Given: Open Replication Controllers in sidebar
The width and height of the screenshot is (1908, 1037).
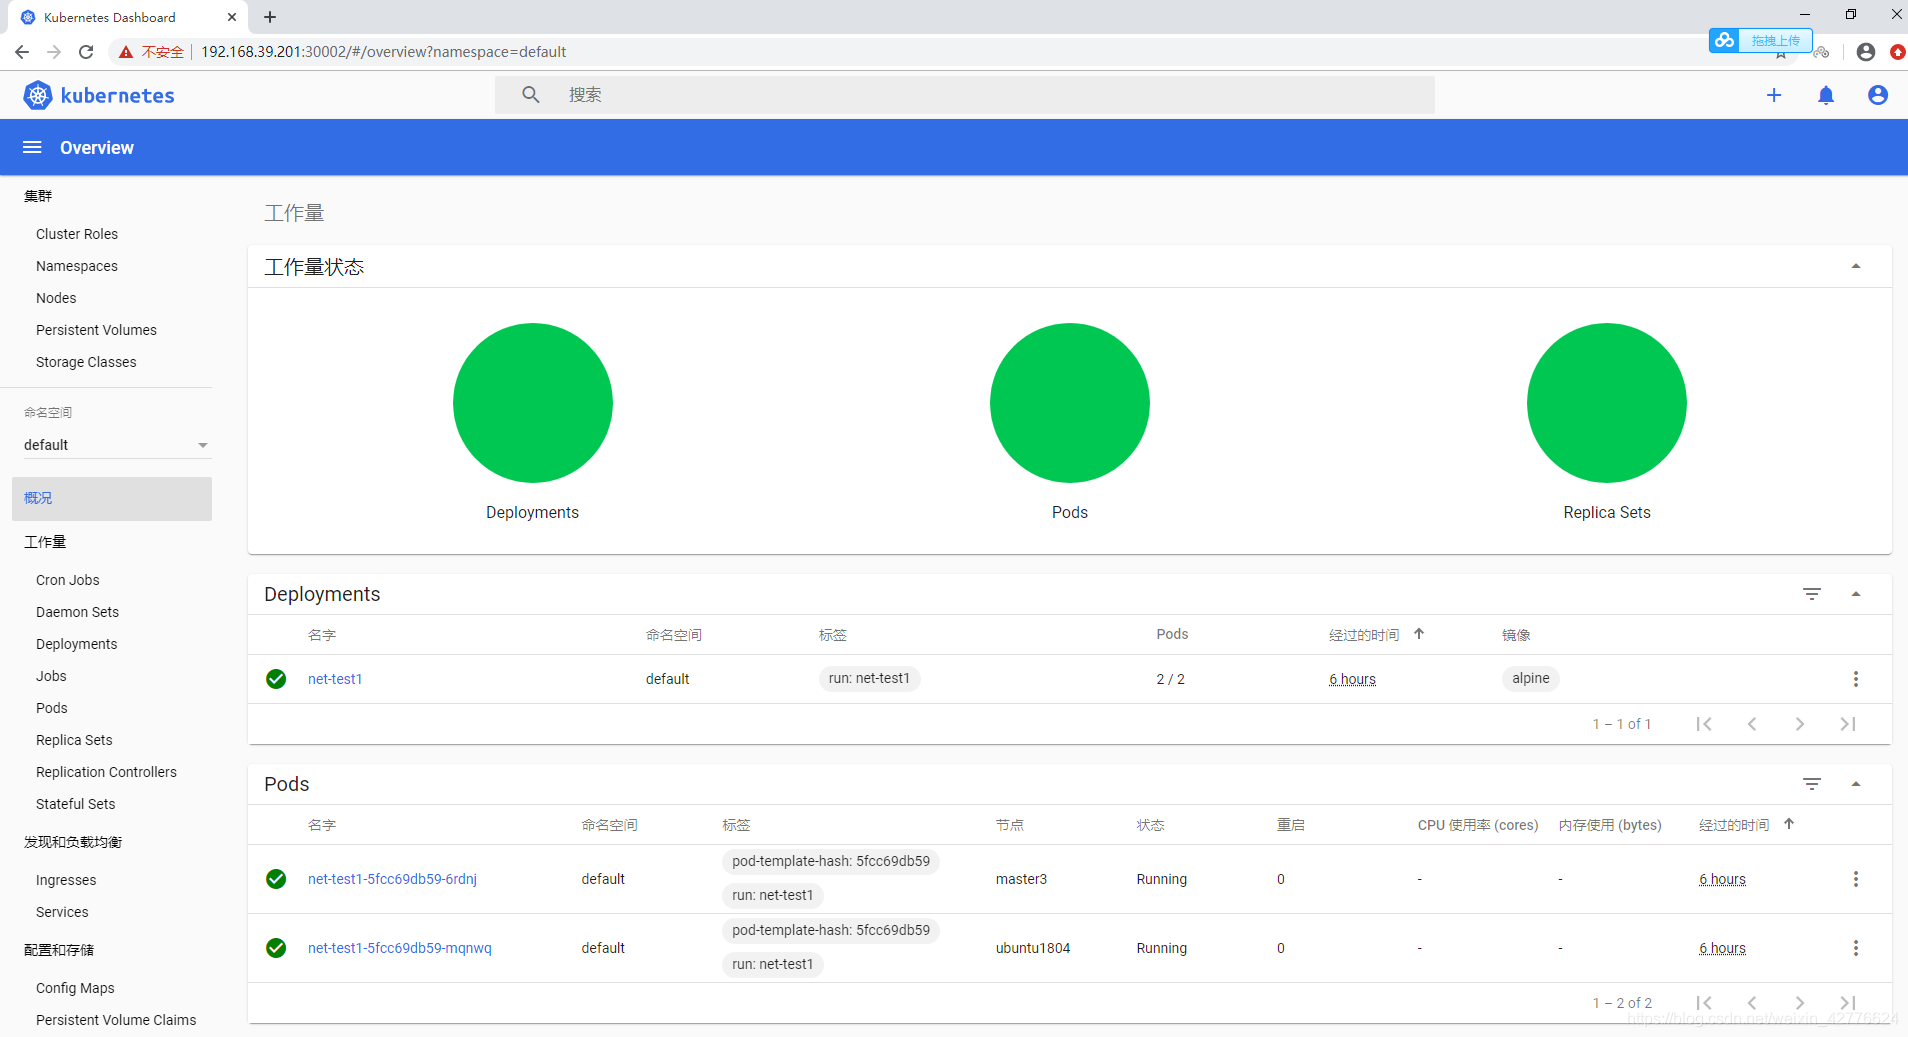Looking at the screenshot, I should click(106, 772).
